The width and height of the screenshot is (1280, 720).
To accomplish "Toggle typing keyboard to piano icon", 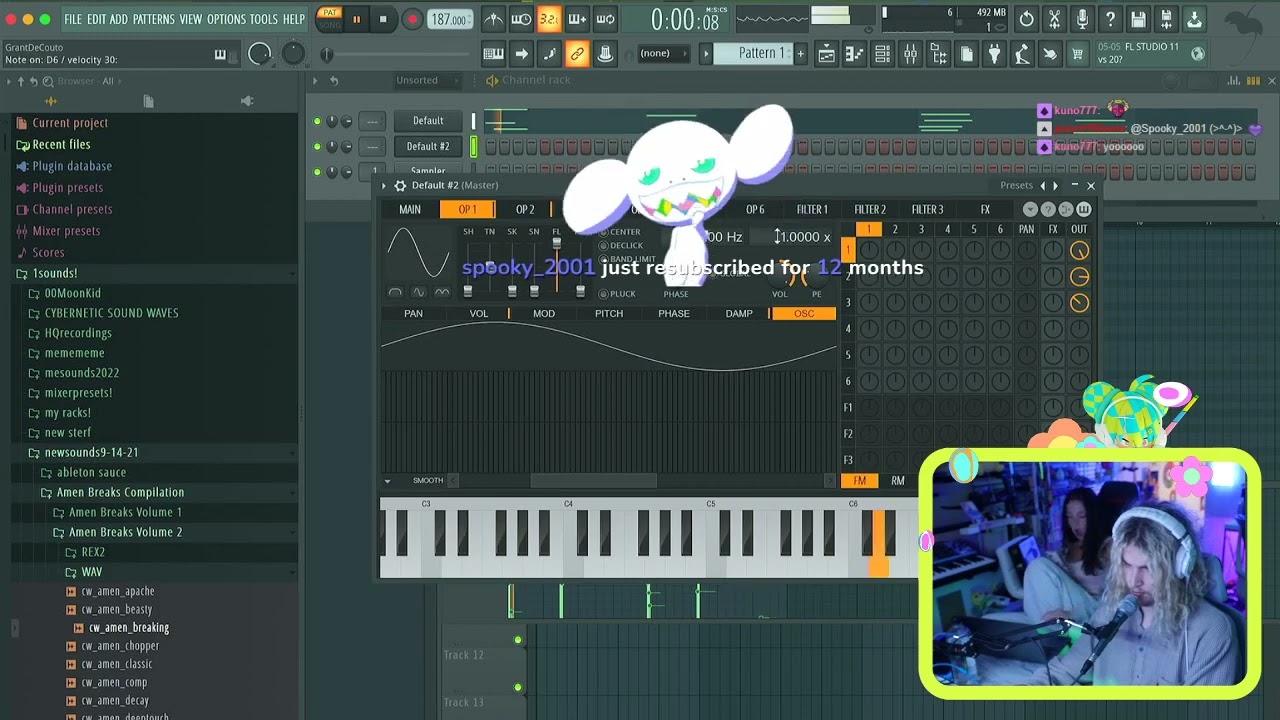I will point(493,54).
